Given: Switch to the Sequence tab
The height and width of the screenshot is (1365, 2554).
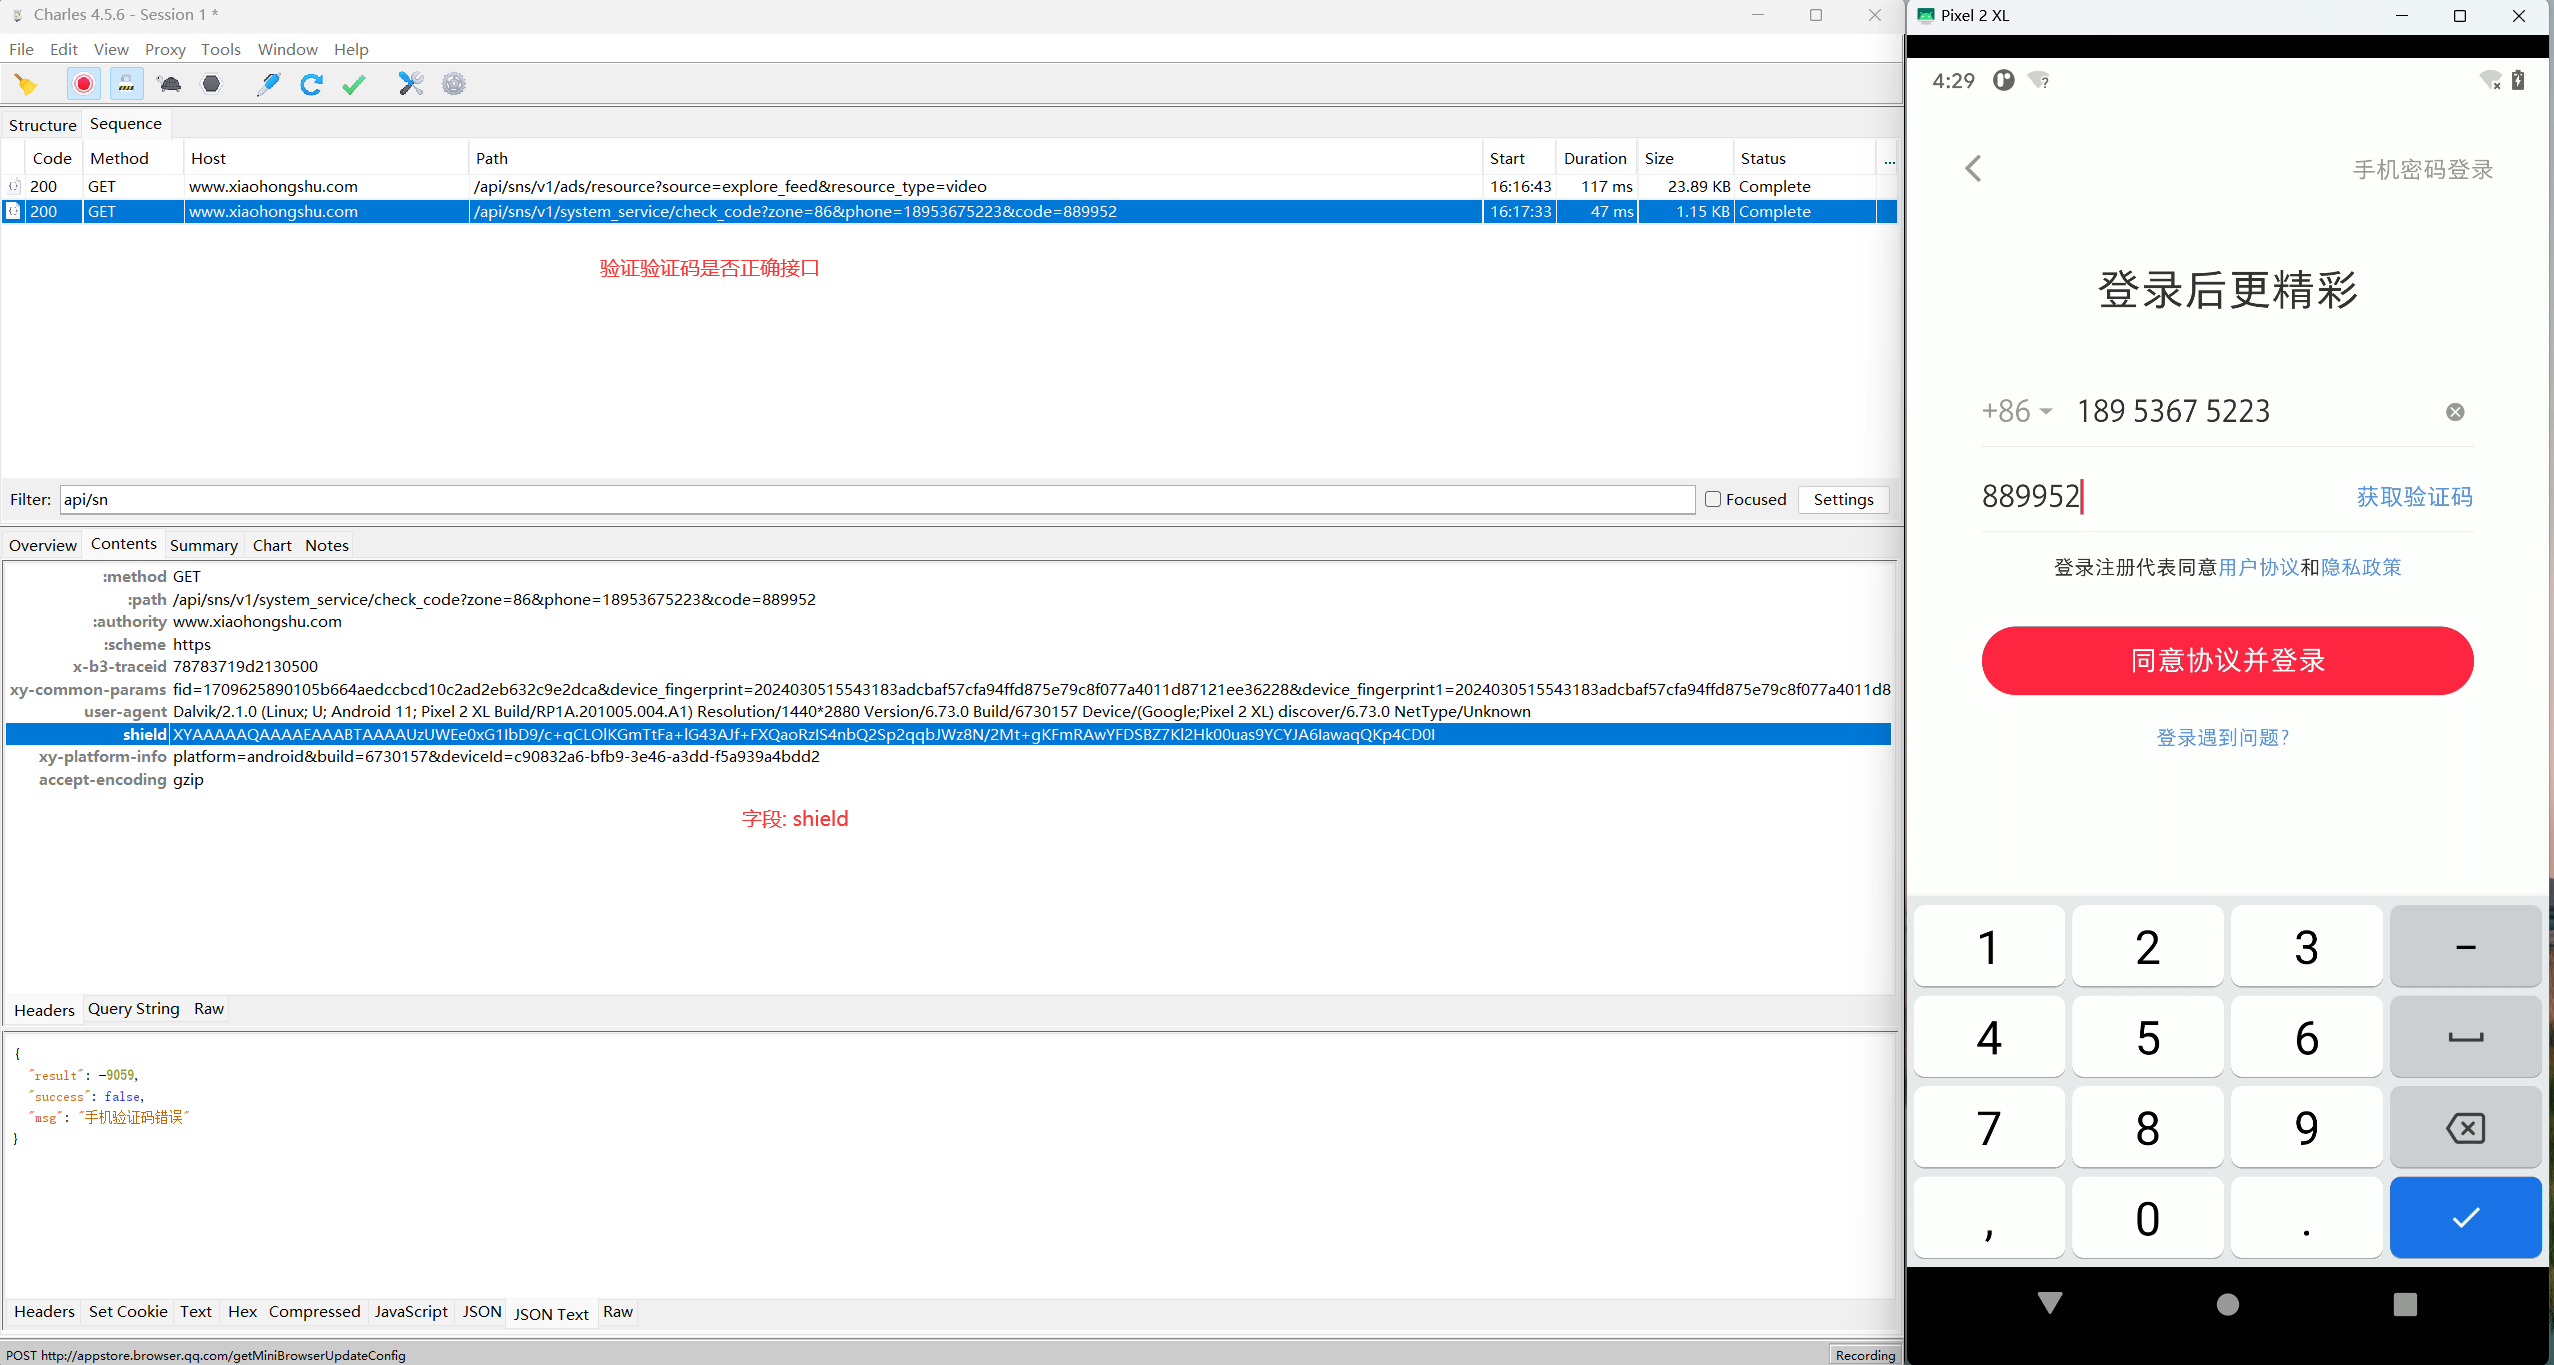Looking at the screenshot, I should coord(126,124).
